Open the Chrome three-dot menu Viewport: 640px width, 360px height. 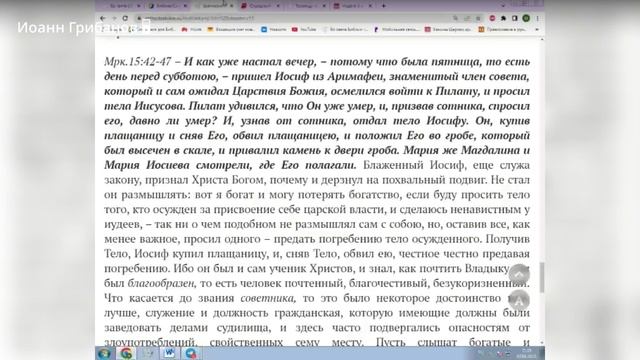coord(538,18)
